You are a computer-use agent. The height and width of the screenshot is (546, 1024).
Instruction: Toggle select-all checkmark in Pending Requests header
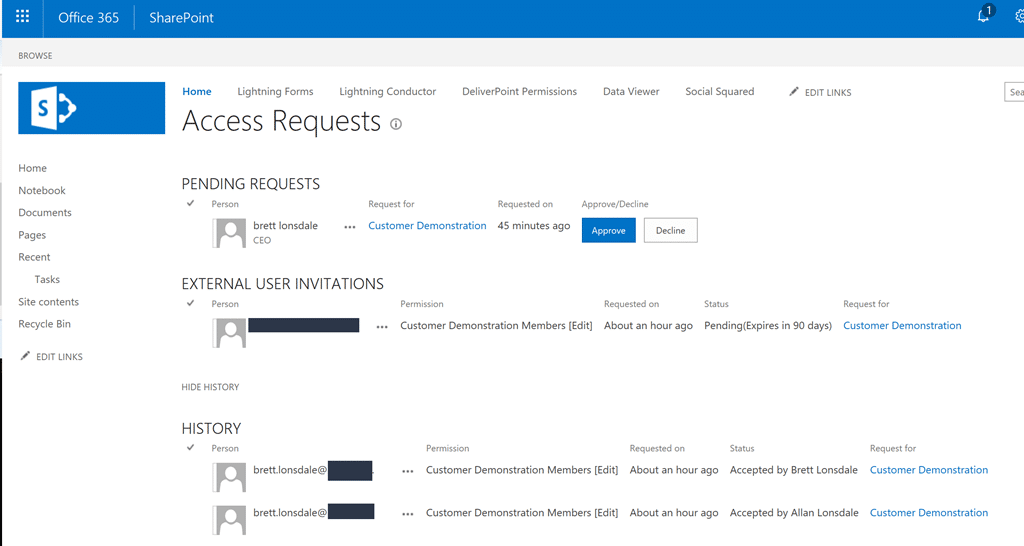click(x=191, y=203)
